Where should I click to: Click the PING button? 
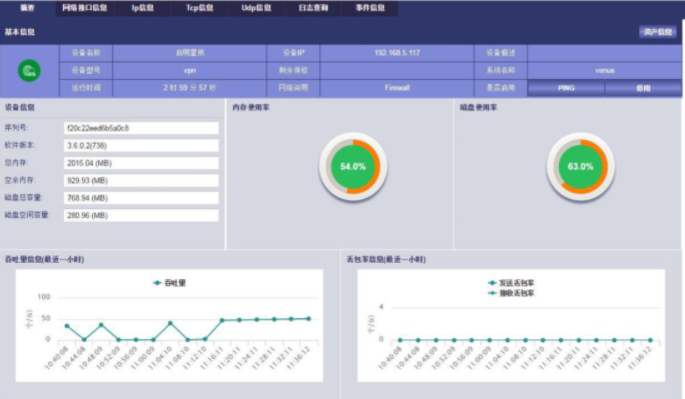[x=566, y=88]
